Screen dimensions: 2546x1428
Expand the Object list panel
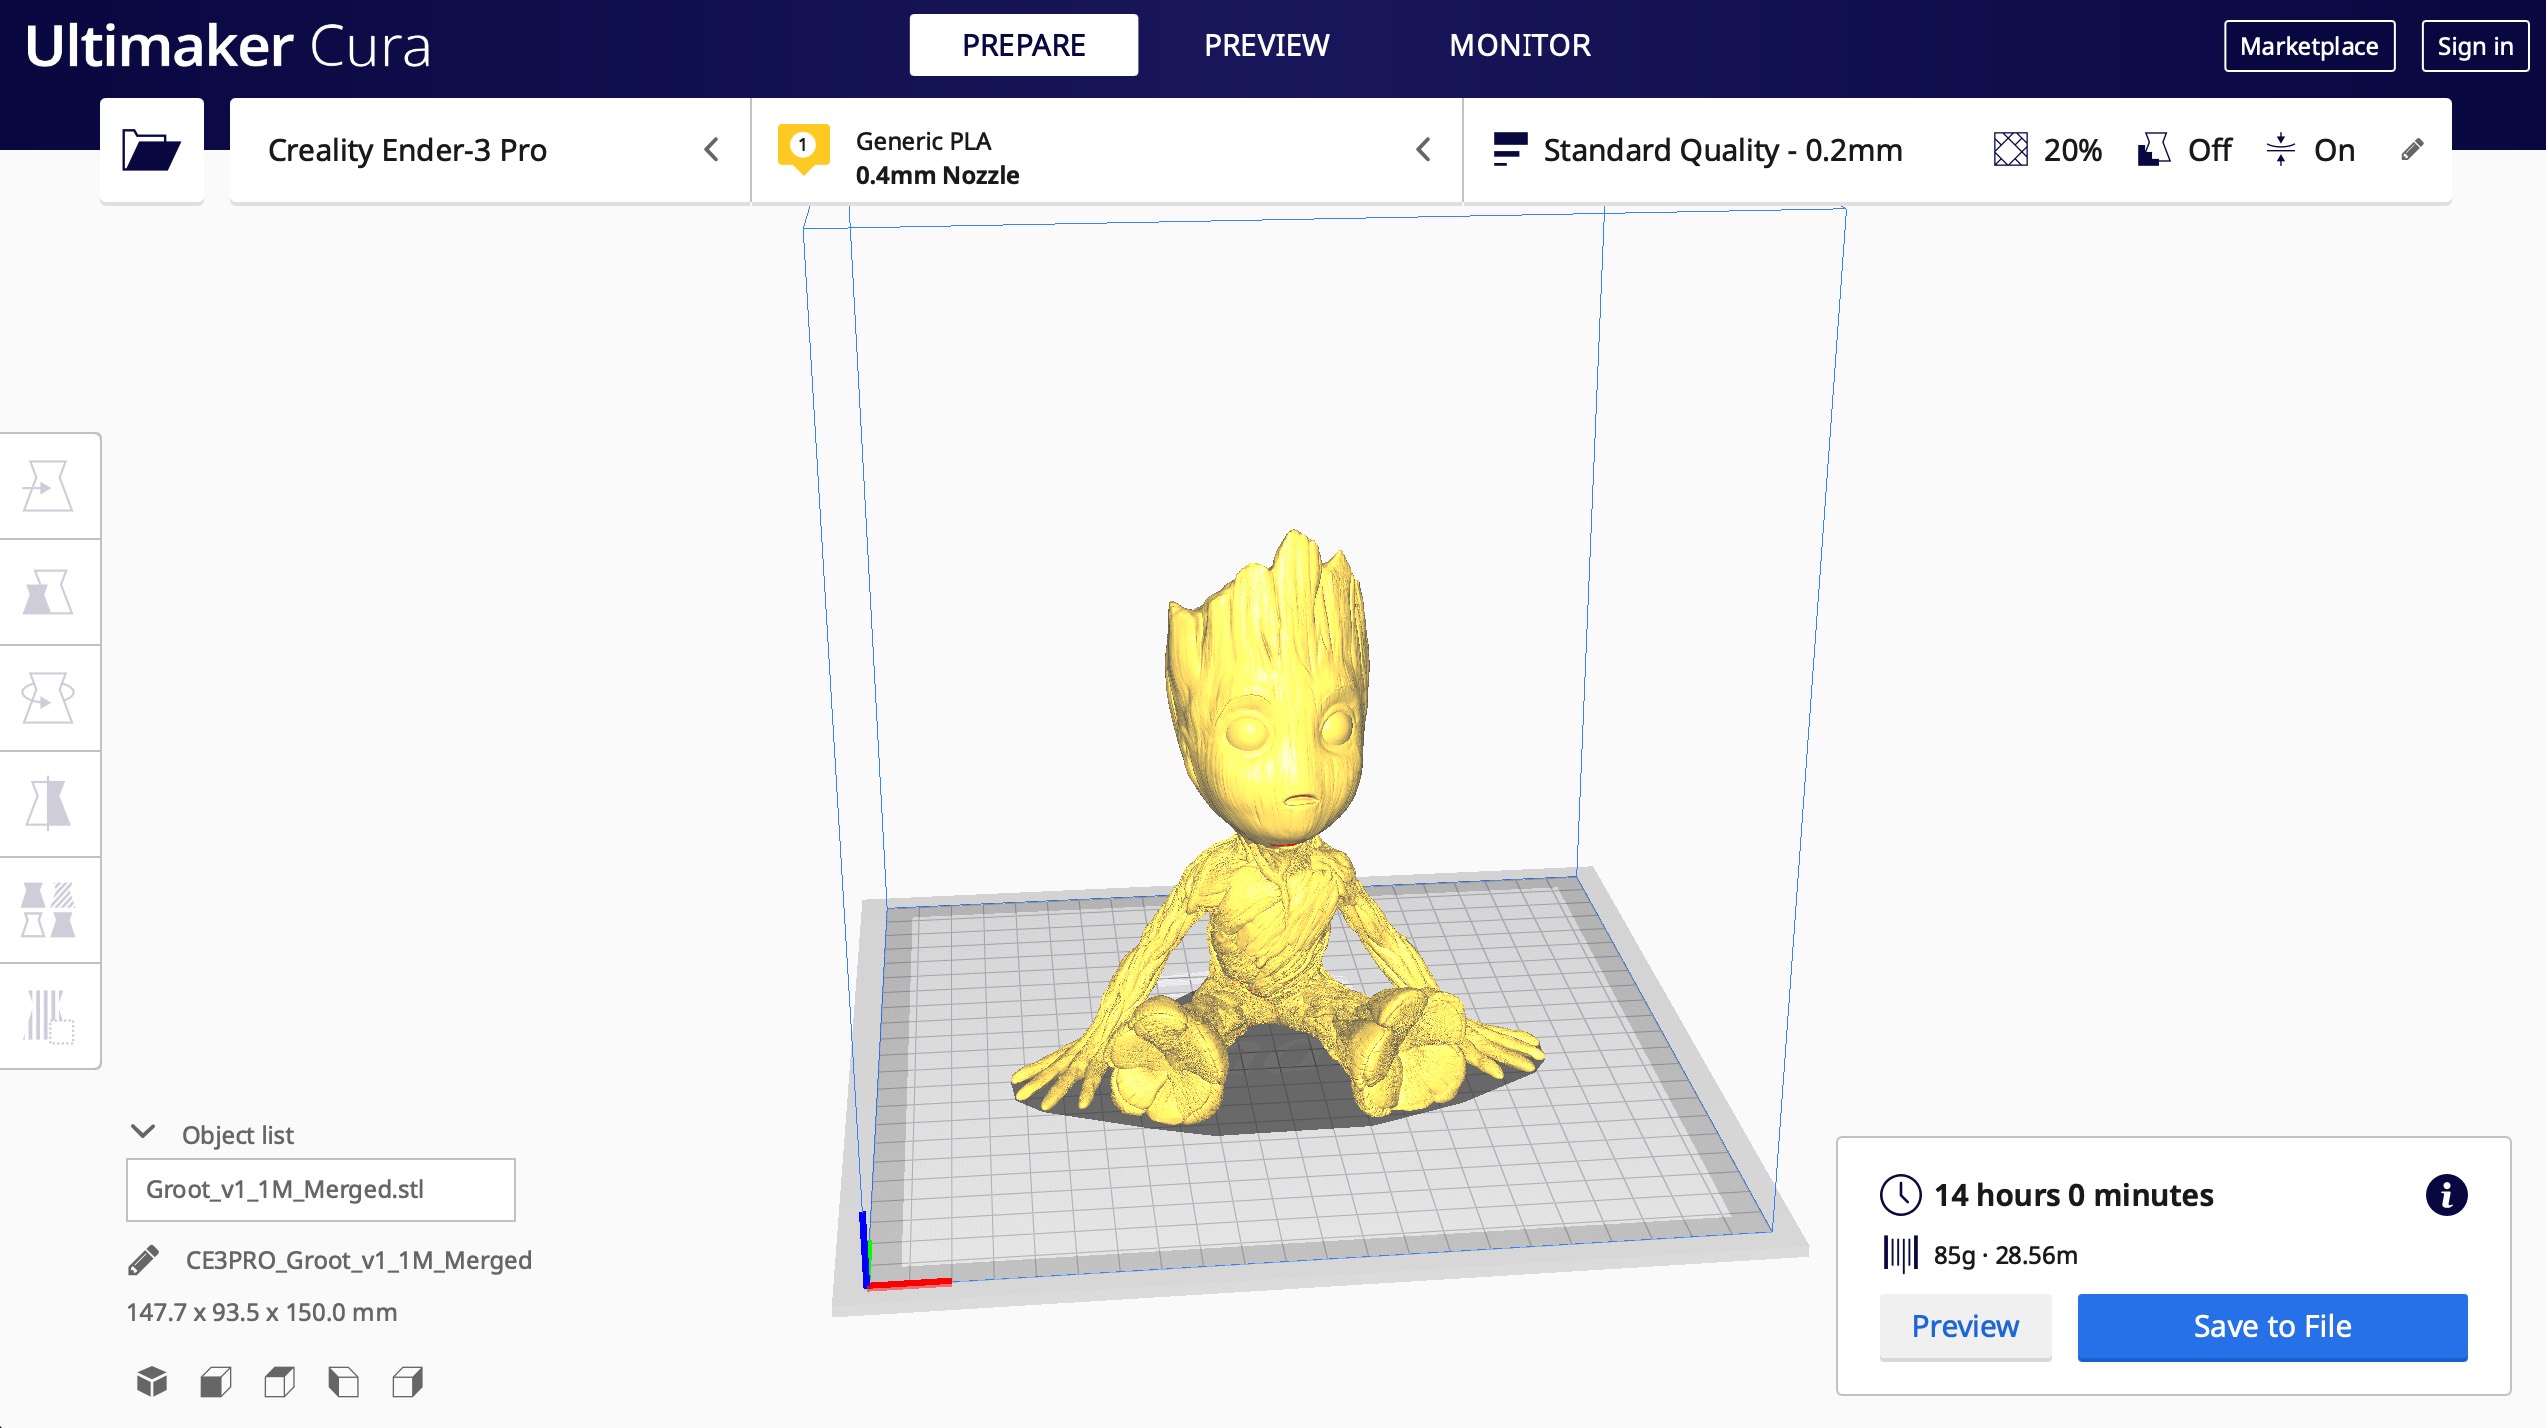point(145,1133)
